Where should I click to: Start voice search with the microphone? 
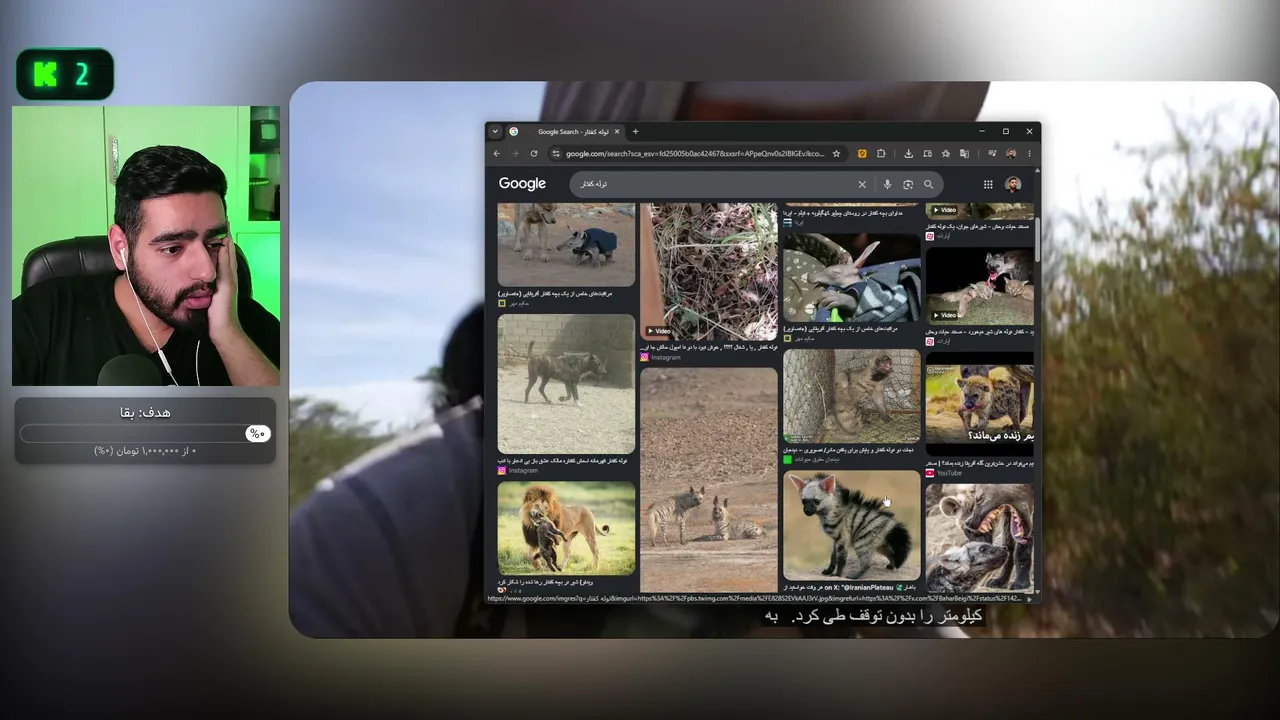887,184
